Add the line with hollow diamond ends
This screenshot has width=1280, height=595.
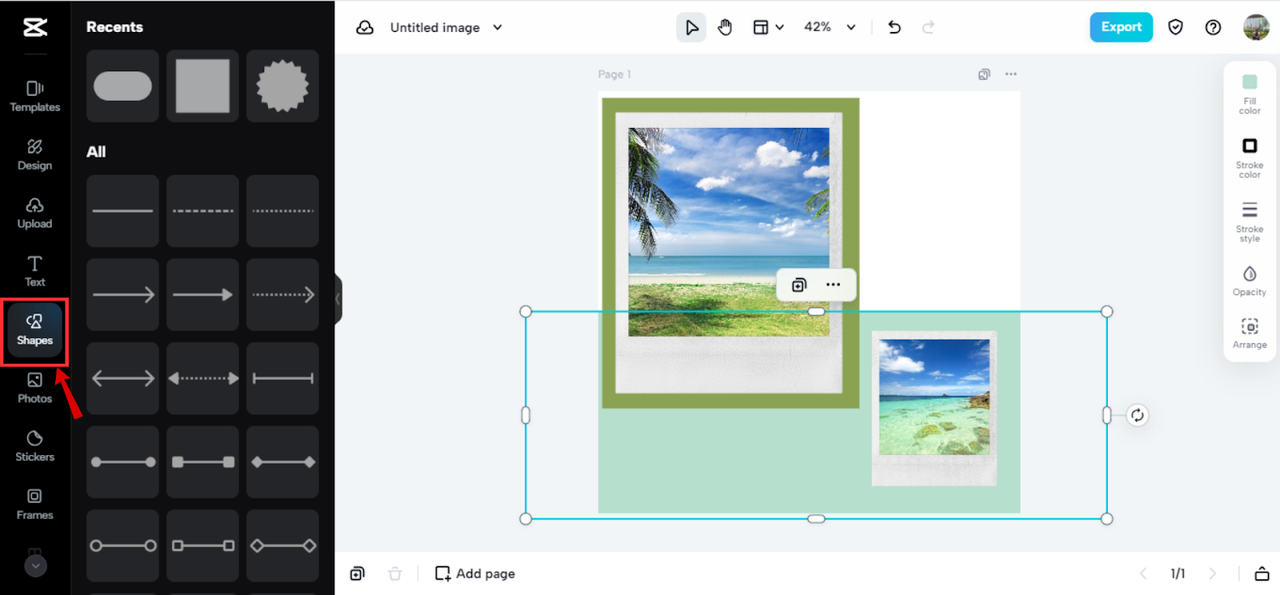[283, 546]
